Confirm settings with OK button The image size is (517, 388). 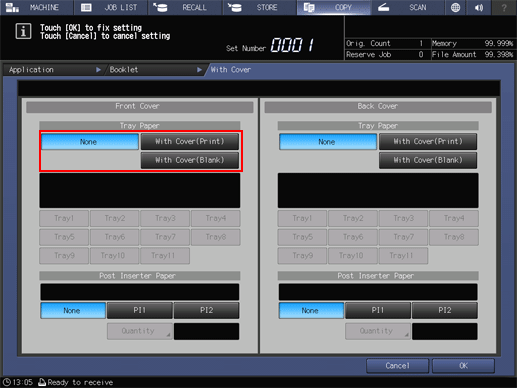click(463, 366)
